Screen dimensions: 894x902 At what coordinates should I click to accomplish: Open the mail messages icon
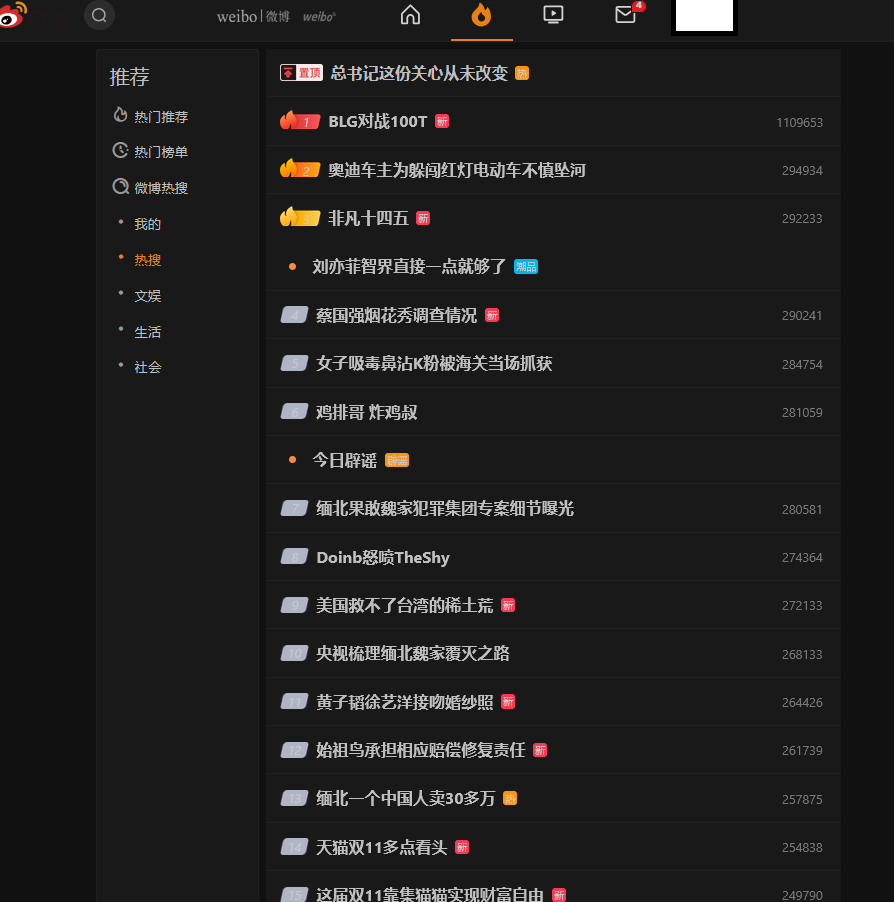(625, 14)
